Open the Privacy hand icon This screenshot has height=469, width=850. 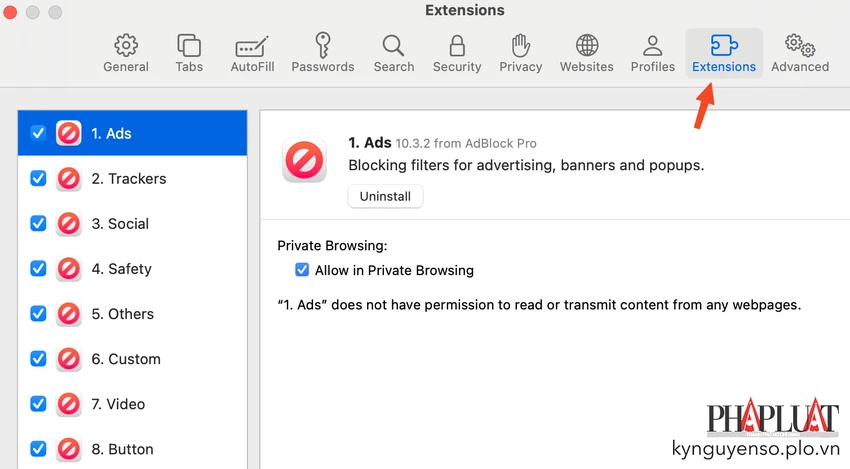[x=520, y=46]
